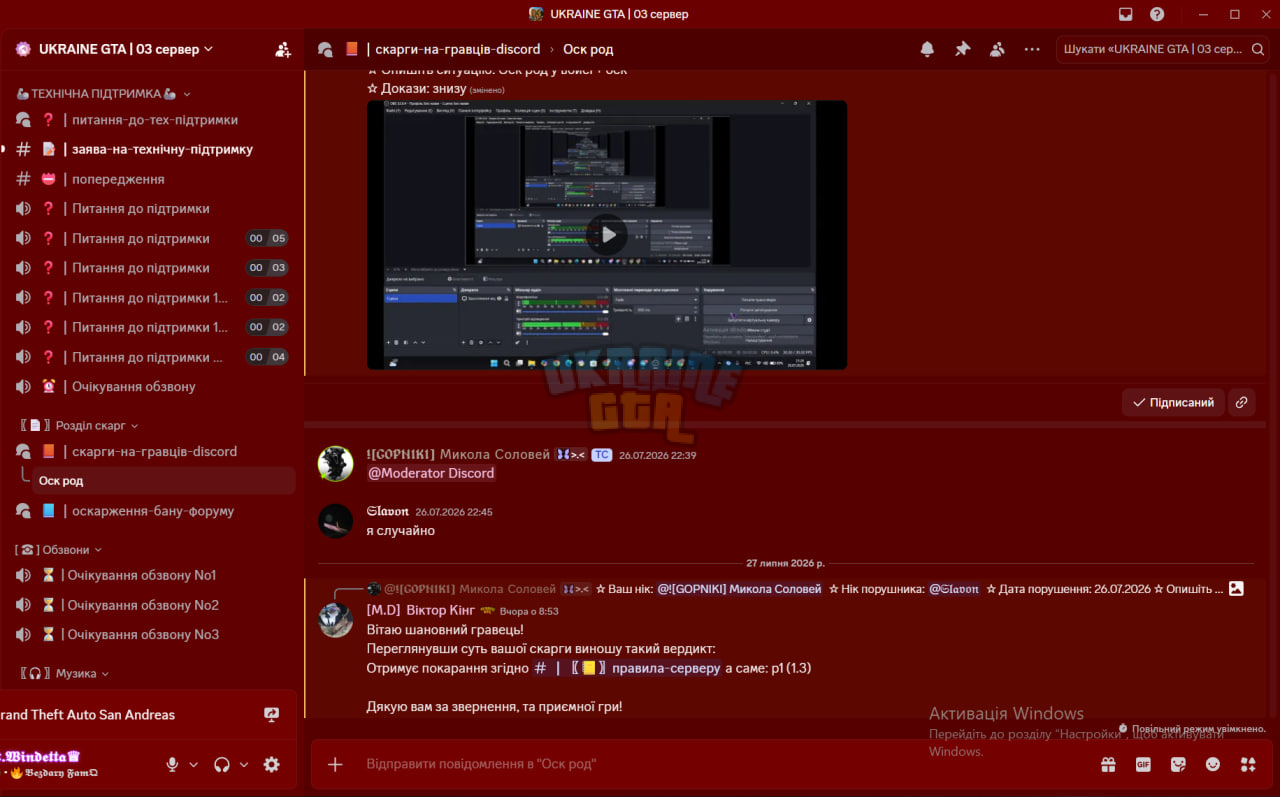Open the sticker picker
1280x797 pixels.
pyautogui.click(x=1178, y=764)
